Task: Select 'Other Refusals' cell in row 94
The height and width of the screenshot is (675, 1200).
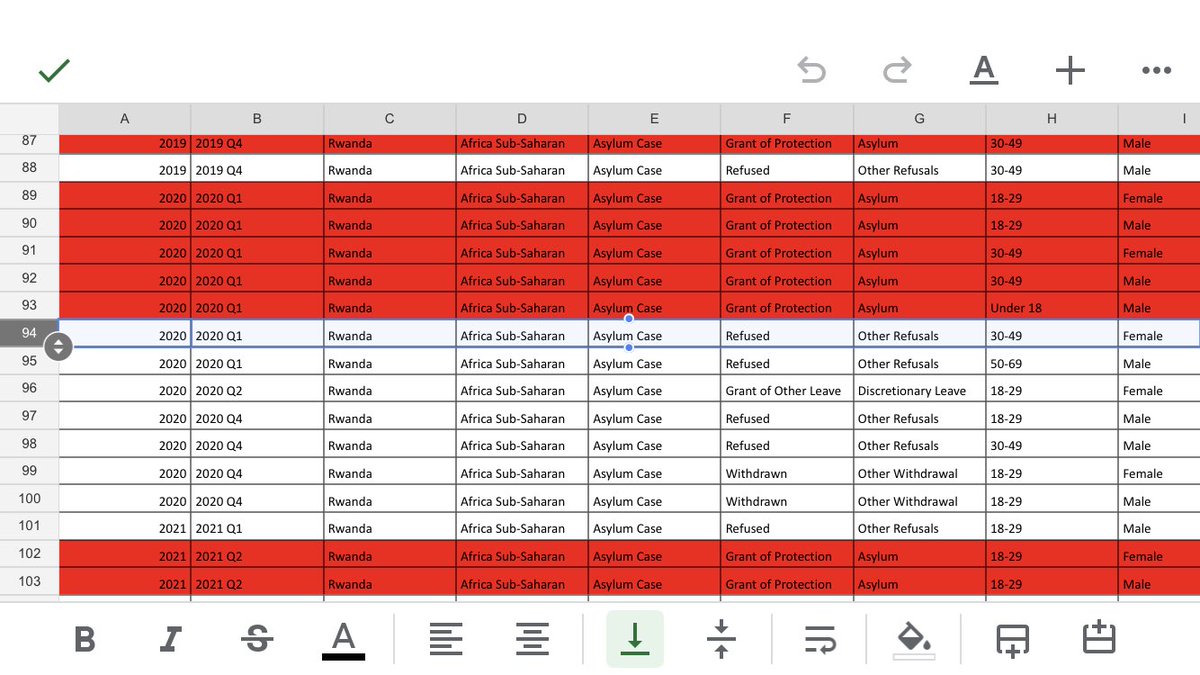Action: click(920, 335)
